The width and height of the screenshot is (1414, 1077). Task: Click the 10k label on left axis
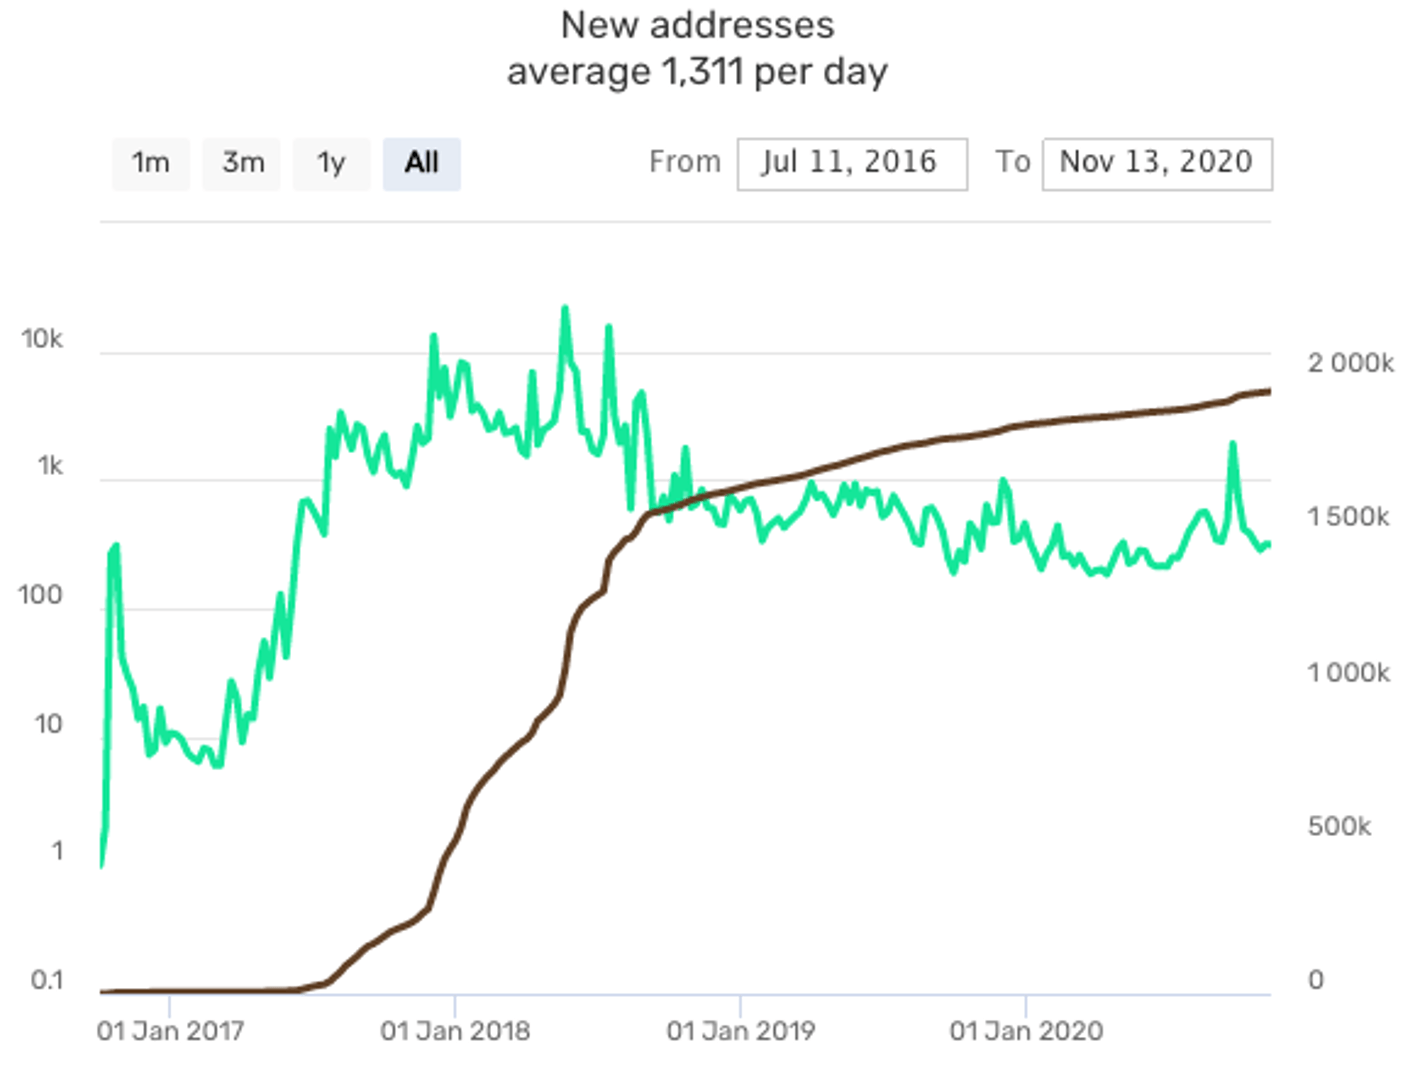(x=42, y=339)
